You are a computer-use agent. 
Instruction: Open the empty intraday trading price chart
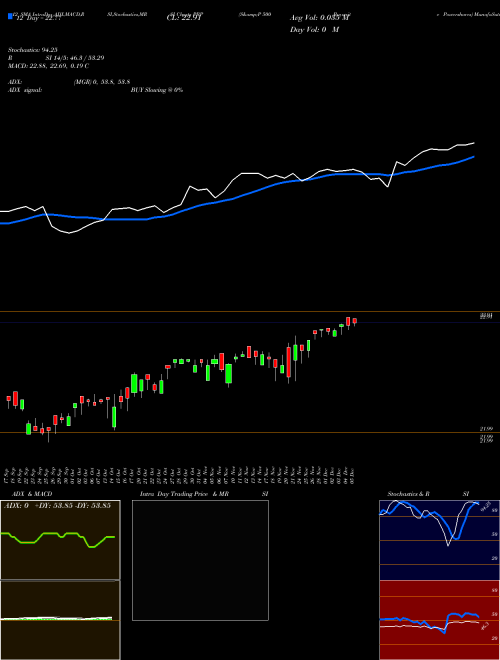pyautogui.click(x=200, y=560)
